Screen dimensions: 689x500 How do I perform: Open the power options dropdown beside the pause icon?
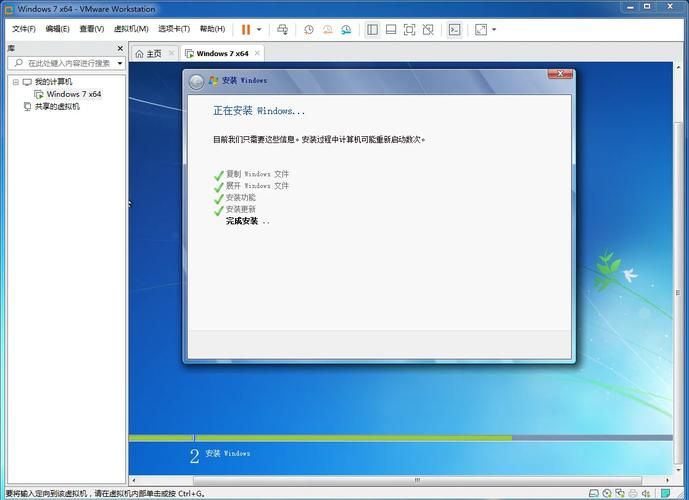[x=259, y=29]
